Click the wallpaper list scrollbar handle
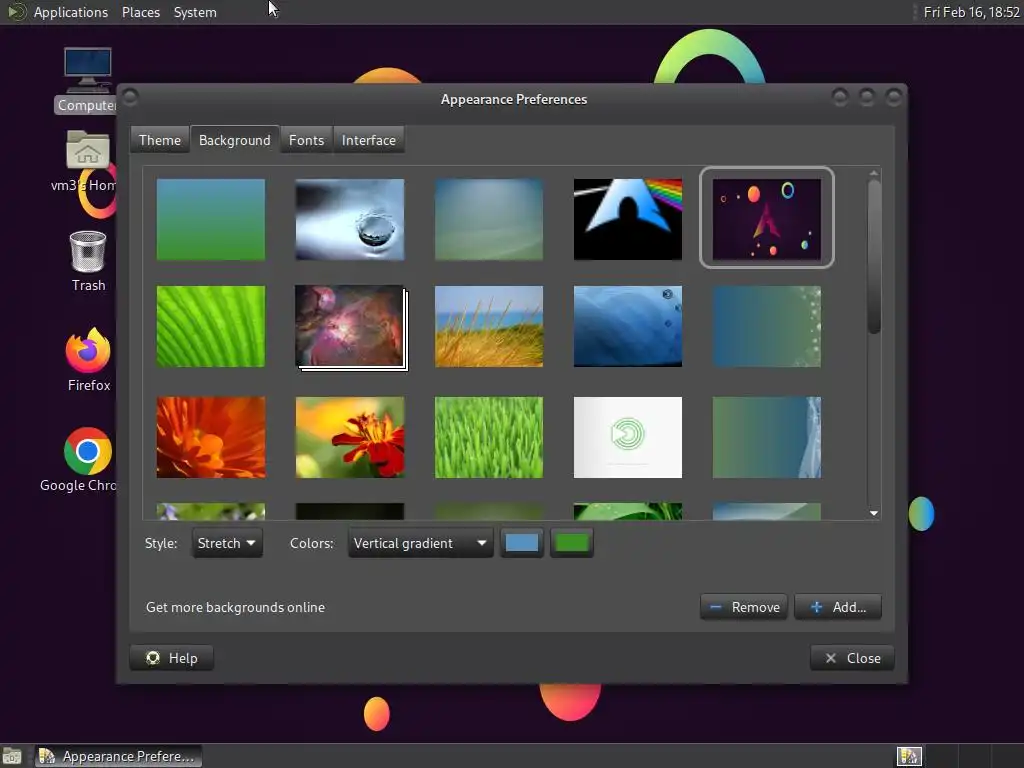1024x768 pixels. pos(874,257)
